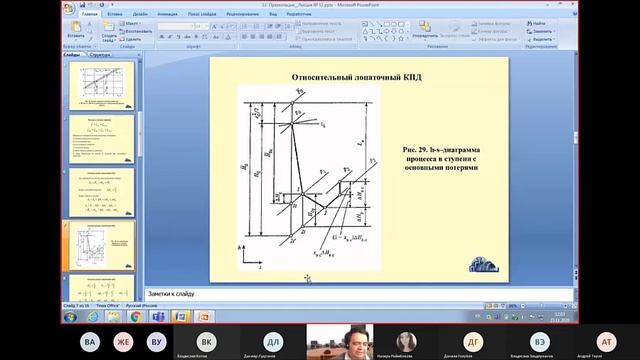Image resolution: width=640 pixels, height=360 pixels.
Task: Click the Упорядочить arrange button
Action: tap(425, 30)
